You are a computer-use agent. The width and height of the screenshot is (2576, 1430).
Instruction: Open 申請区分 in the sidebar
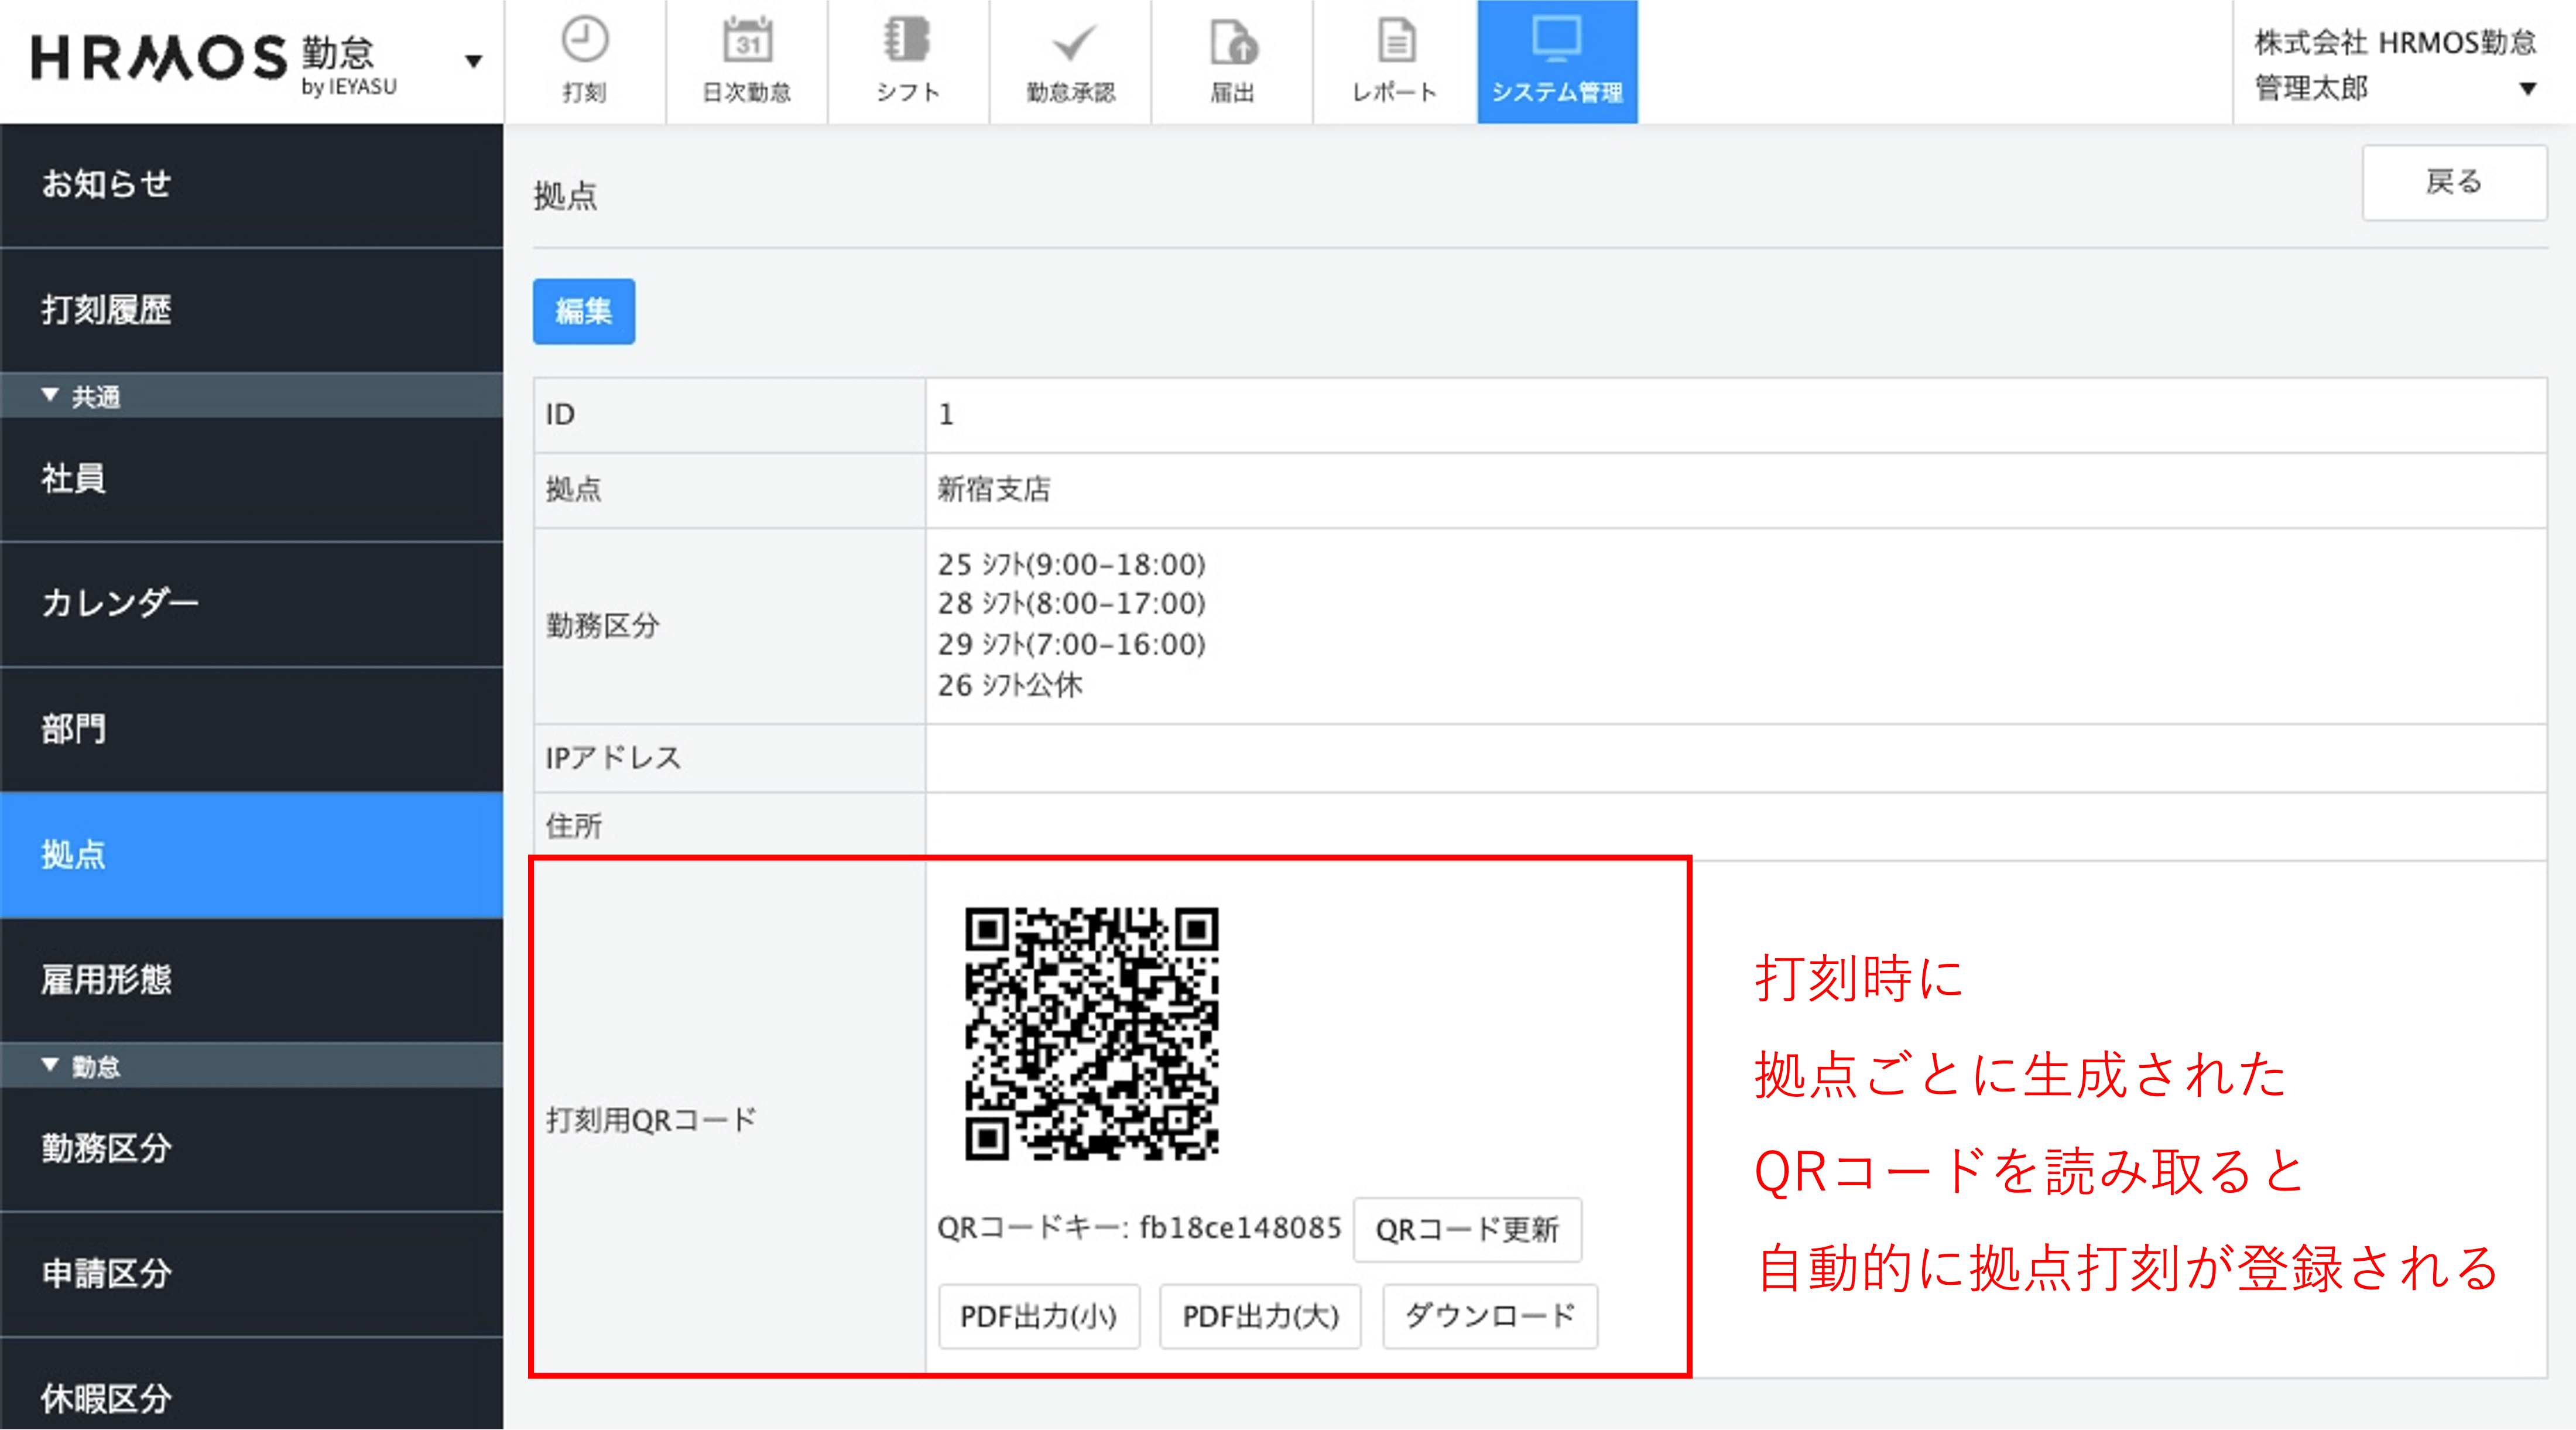pos(251,1274)
